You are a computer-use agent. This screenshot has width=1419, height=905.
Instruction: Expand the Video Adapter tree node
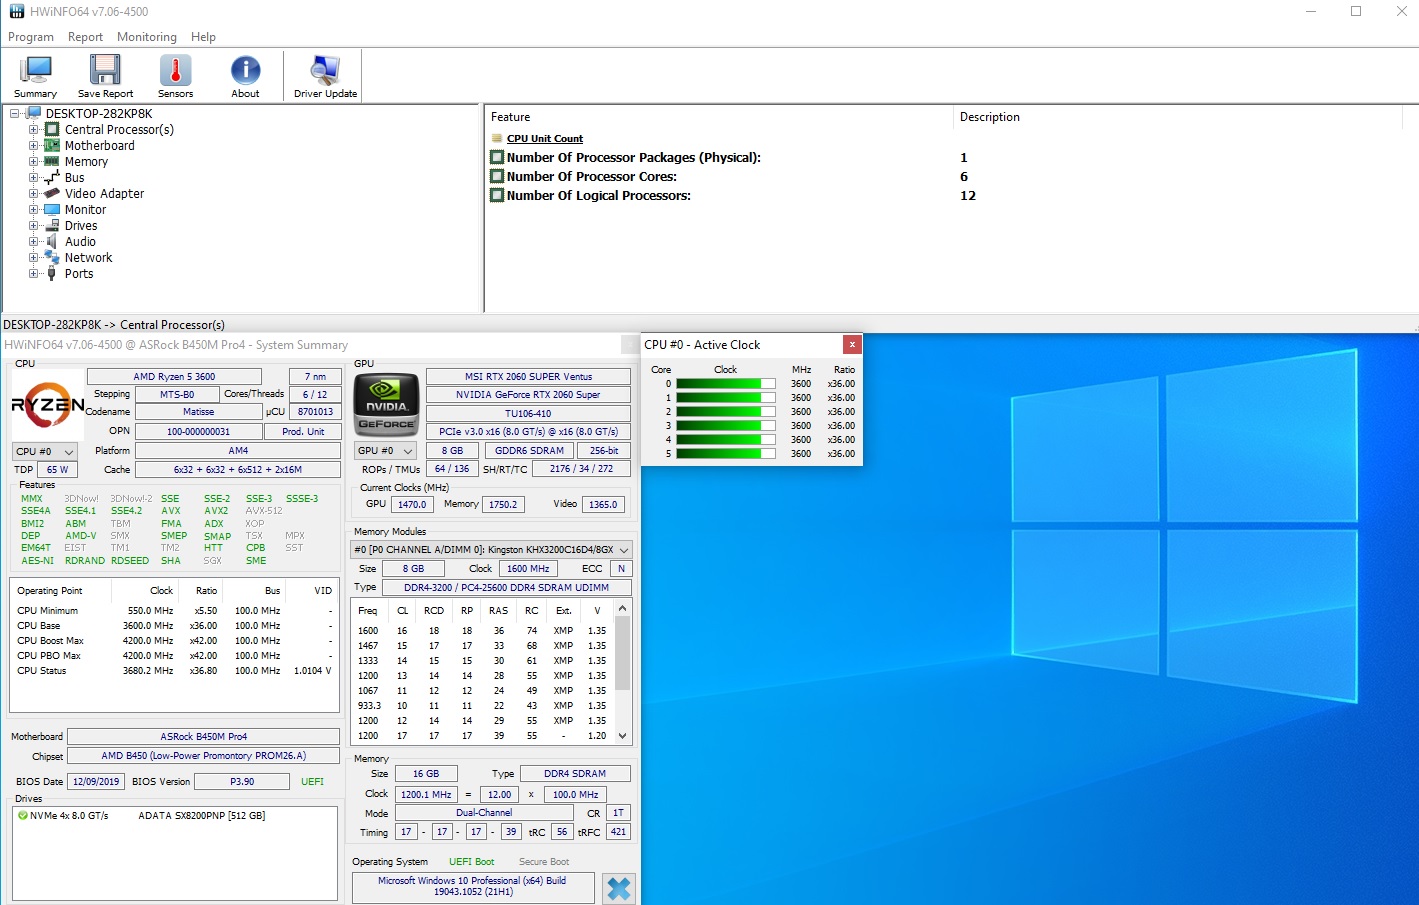pos(34,194)
